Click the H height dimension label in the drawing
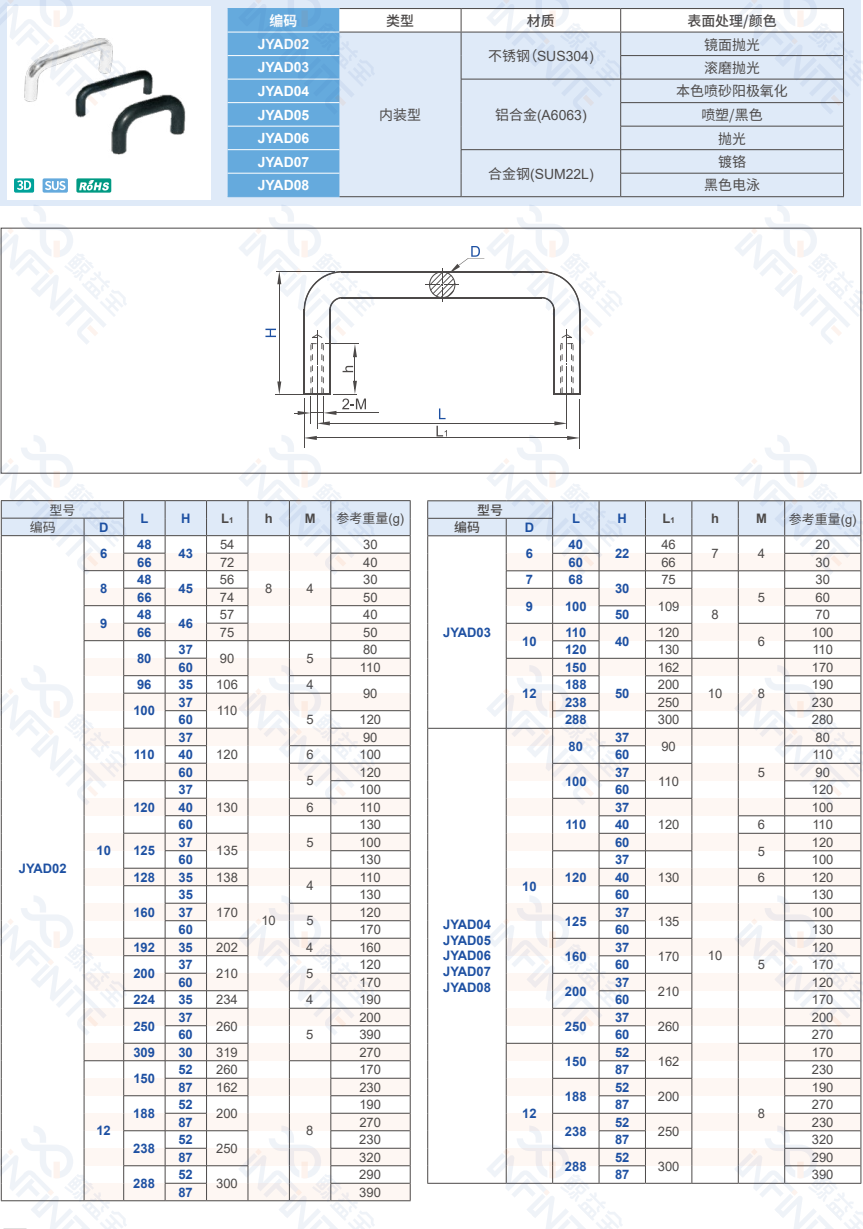Image resolution: width=863 pixels, height=1229 pixels. point(271,332)
